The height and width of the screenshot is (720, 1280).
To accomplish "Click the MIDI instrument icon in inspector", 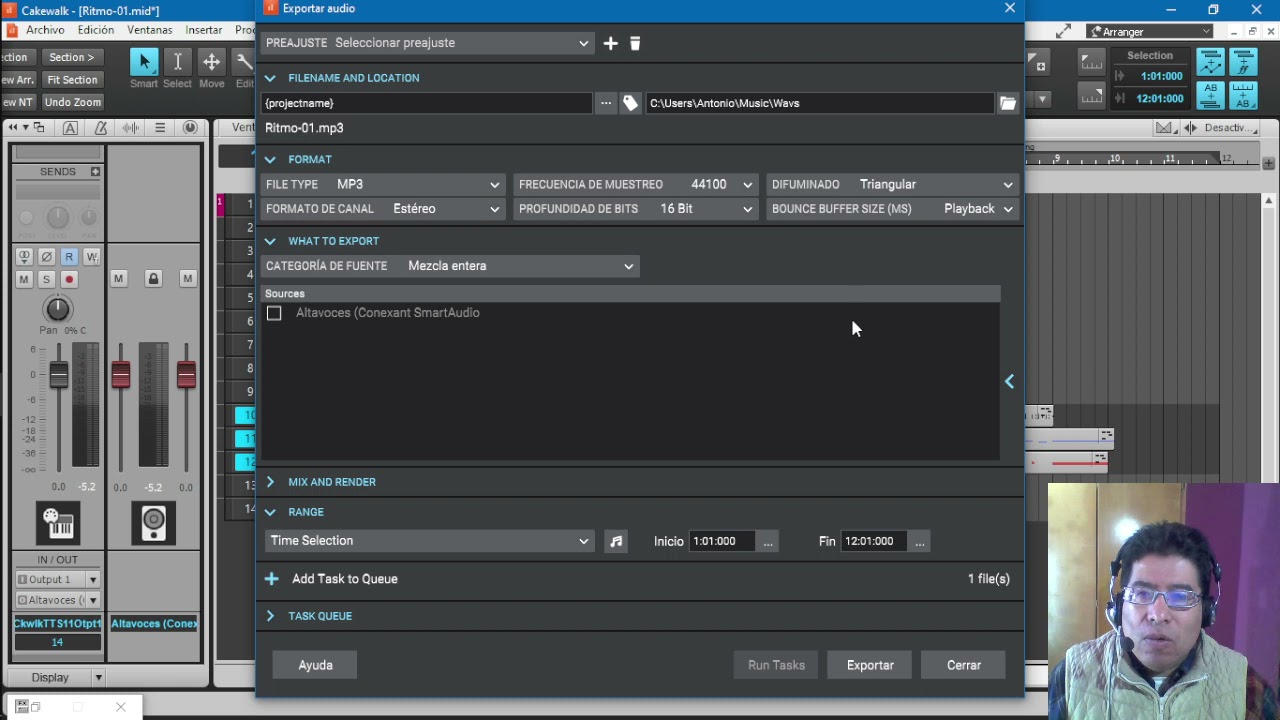I will [x=58, y=523].
